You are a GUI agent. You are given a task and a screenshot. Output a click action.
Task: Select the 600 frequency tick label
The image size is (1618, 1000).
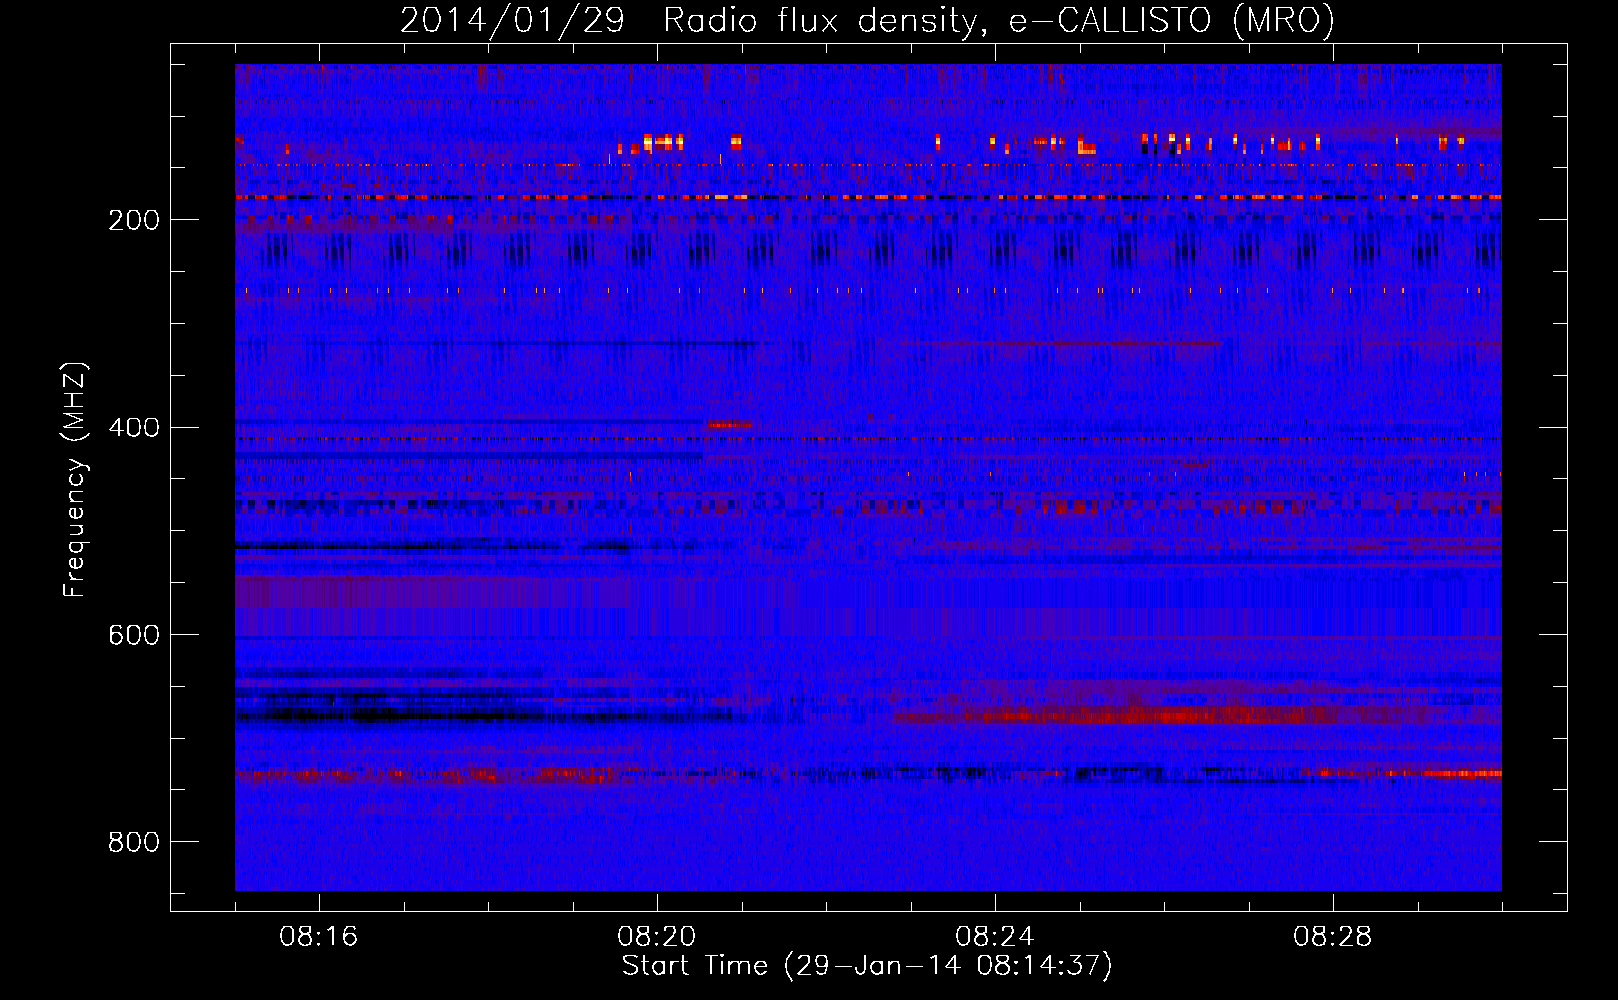tap(134, 636)
